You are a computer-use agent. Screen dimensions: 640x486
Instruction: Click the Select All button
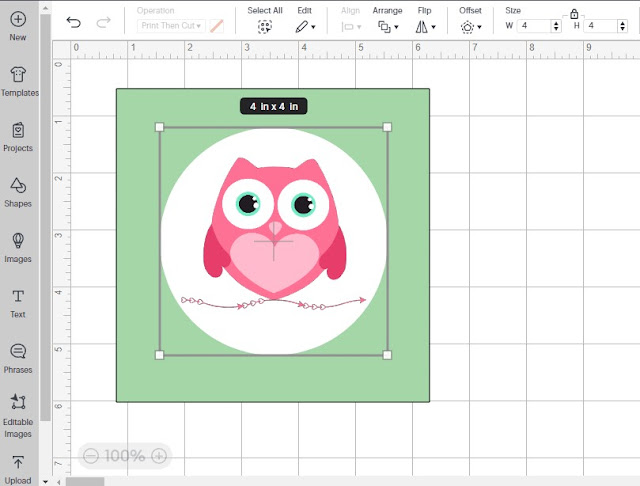coord(265,27)
